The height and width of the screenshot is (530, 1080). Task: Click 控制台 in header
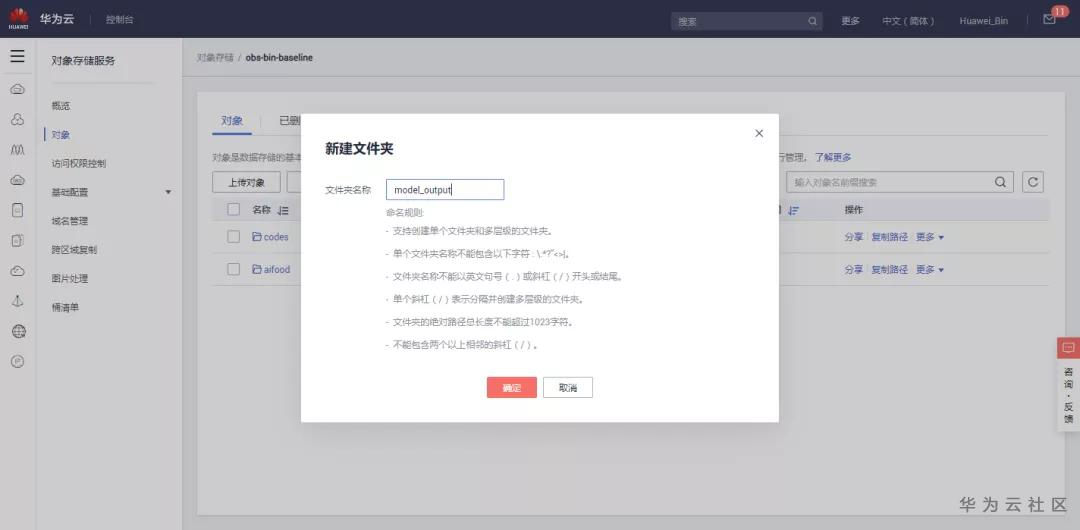(119, 19)
